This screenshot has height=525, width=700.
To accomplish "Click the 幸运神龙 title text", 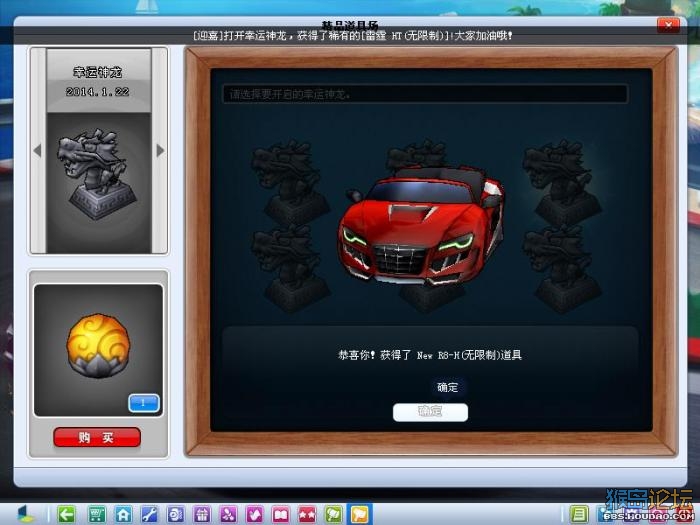I will pos(97,72).
